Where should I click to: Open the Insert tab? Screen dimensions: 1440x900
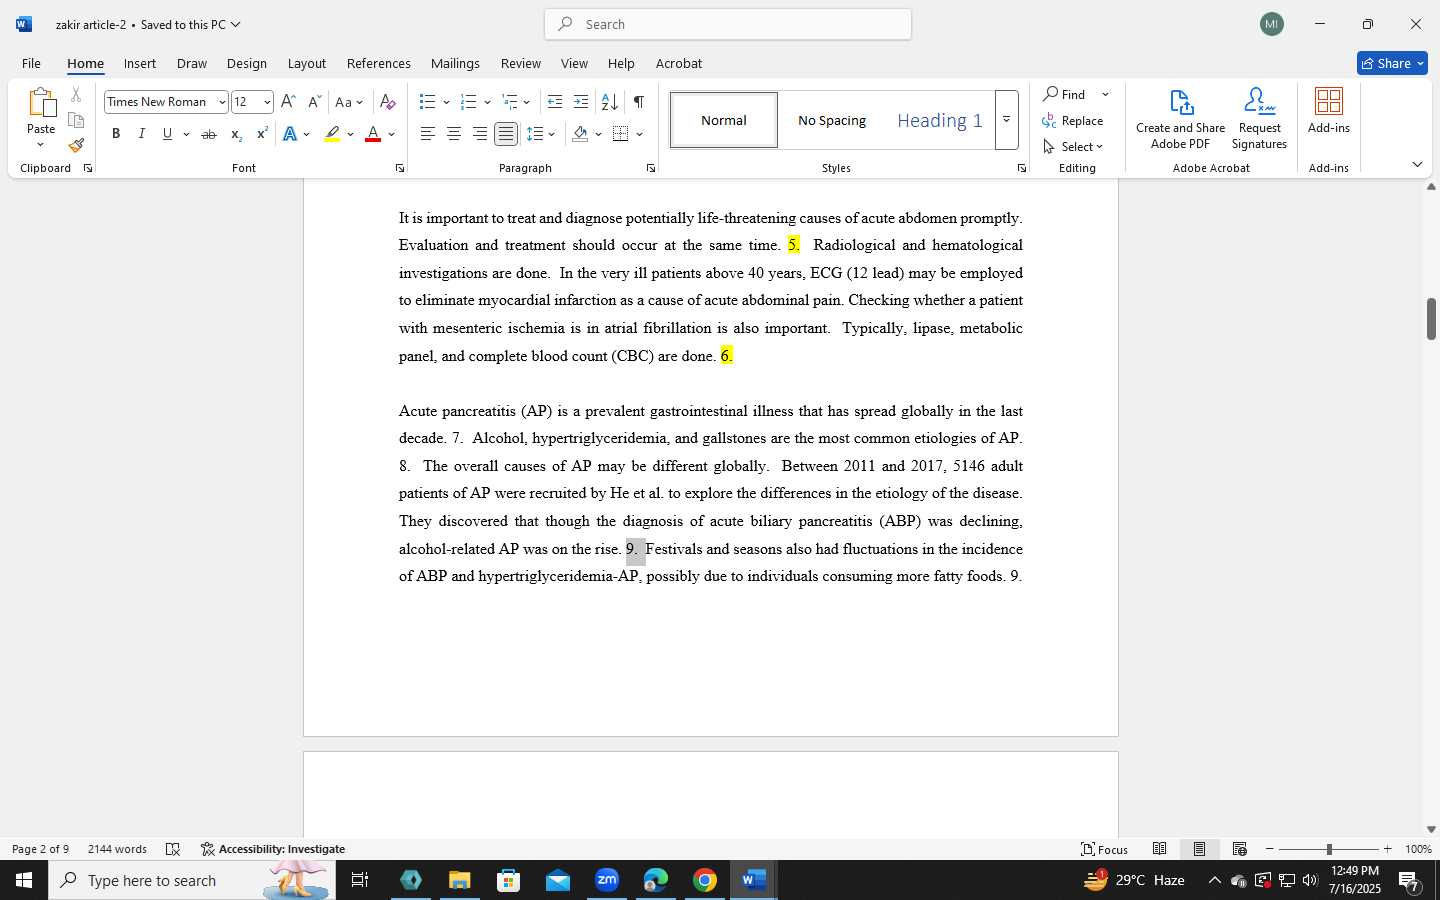point(140,63)
